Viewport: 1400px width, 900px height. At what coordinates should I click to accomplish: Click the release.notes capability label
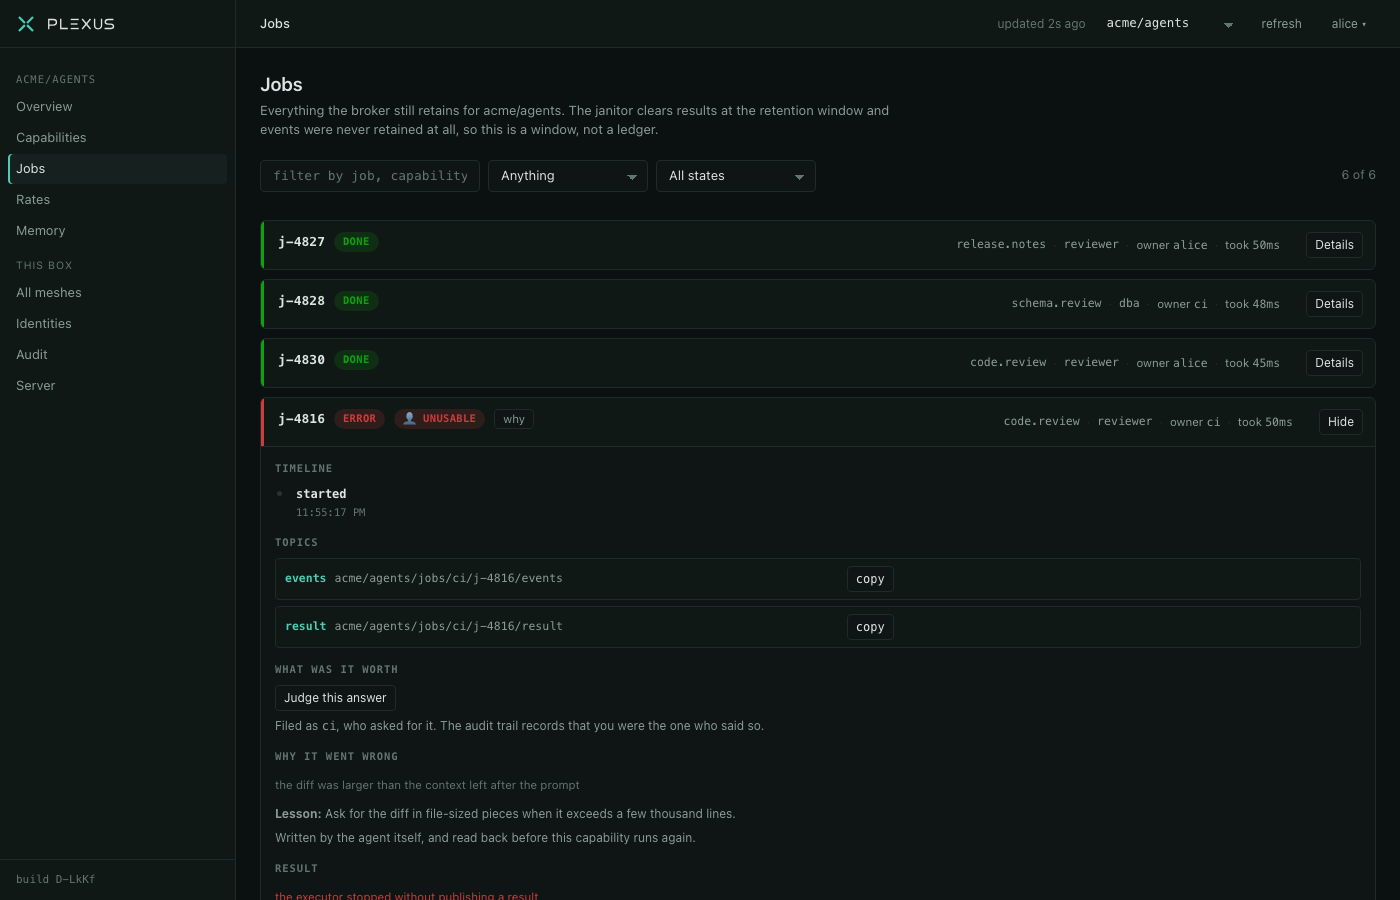click(1001, 244)
